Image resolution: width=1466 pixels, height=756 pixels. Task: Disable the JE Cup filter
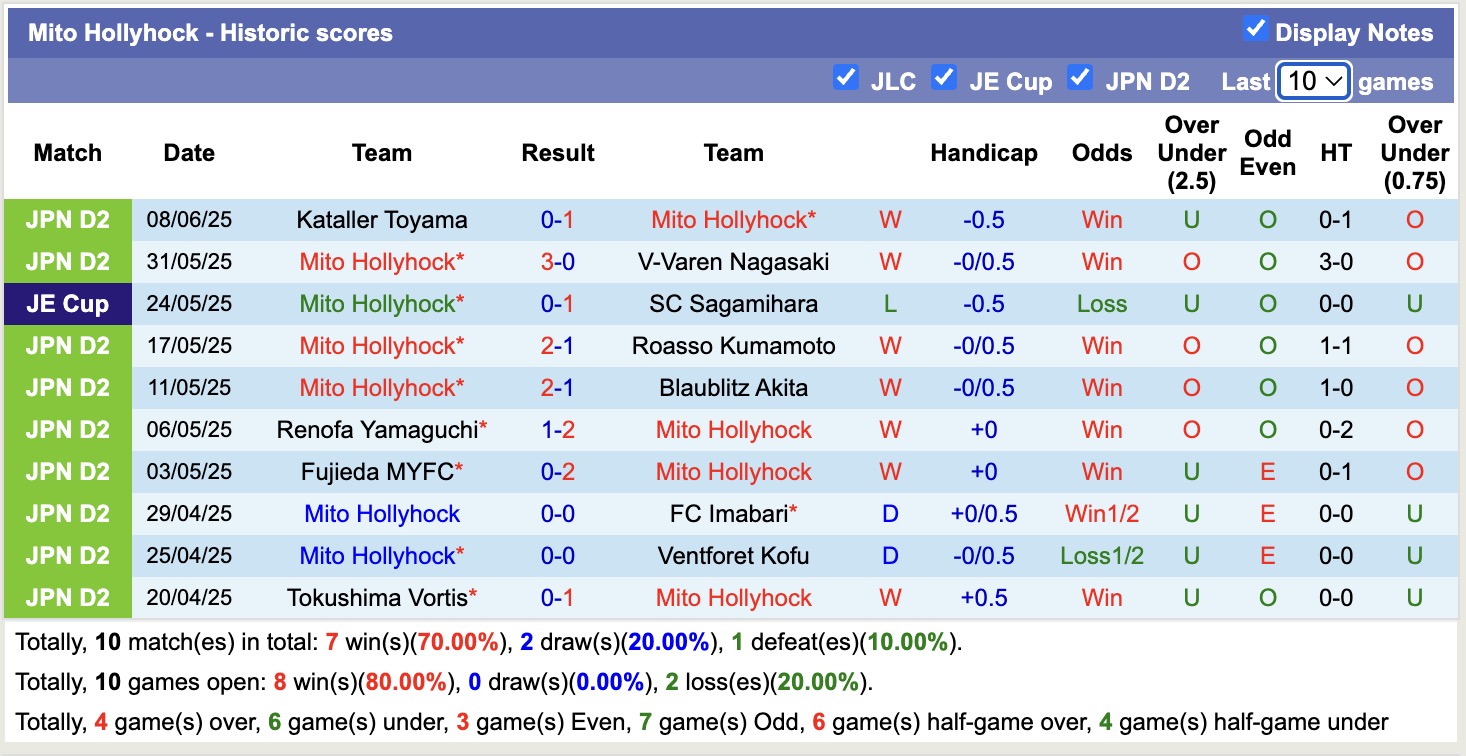(944, 76)
